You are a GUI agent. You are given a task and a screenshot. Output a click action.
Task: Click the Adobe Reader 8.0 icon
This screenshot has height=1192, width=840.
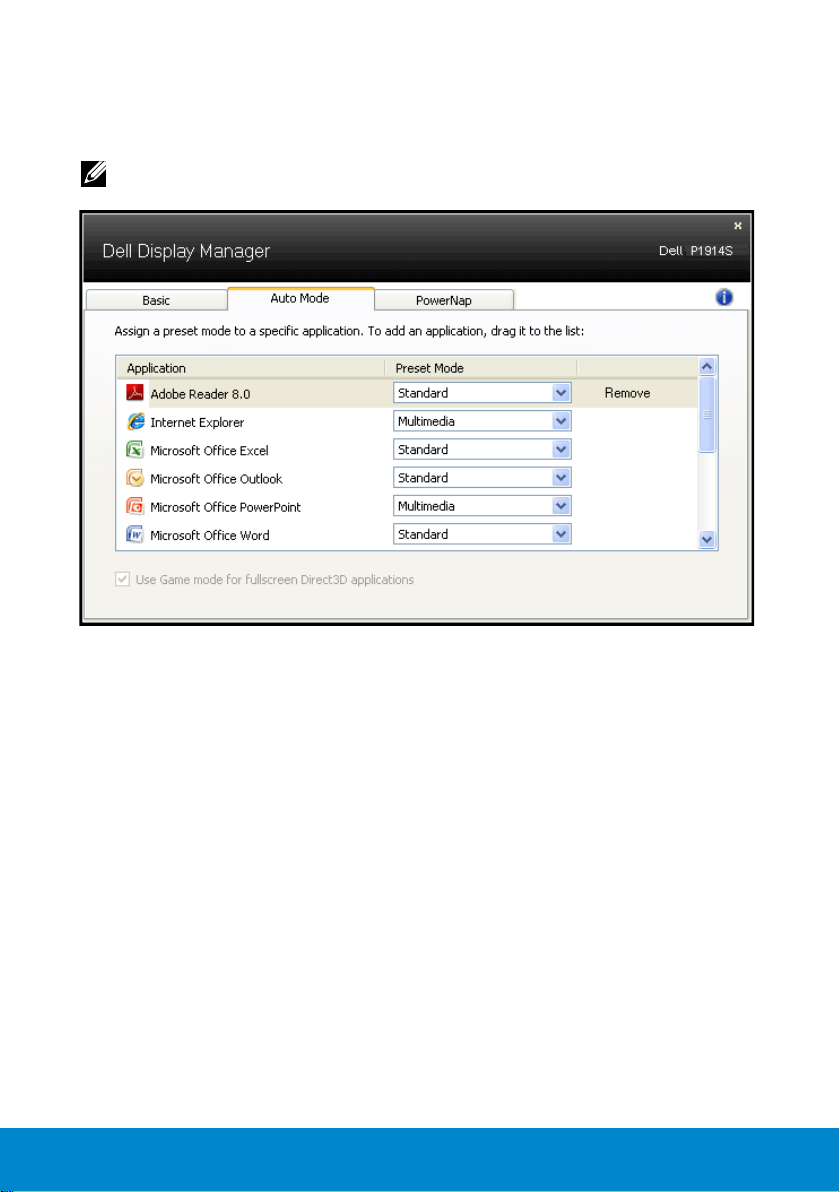click(135, 394)
